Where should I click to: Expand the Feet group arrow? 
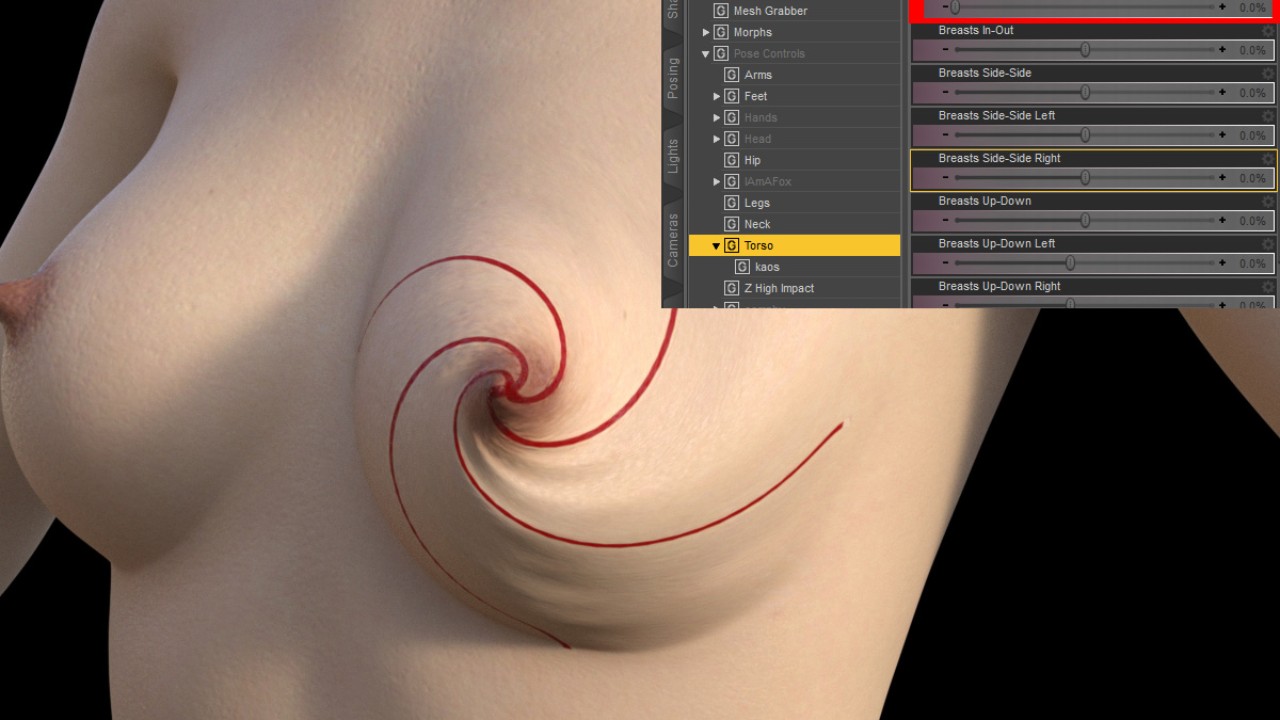coord(716,96)
